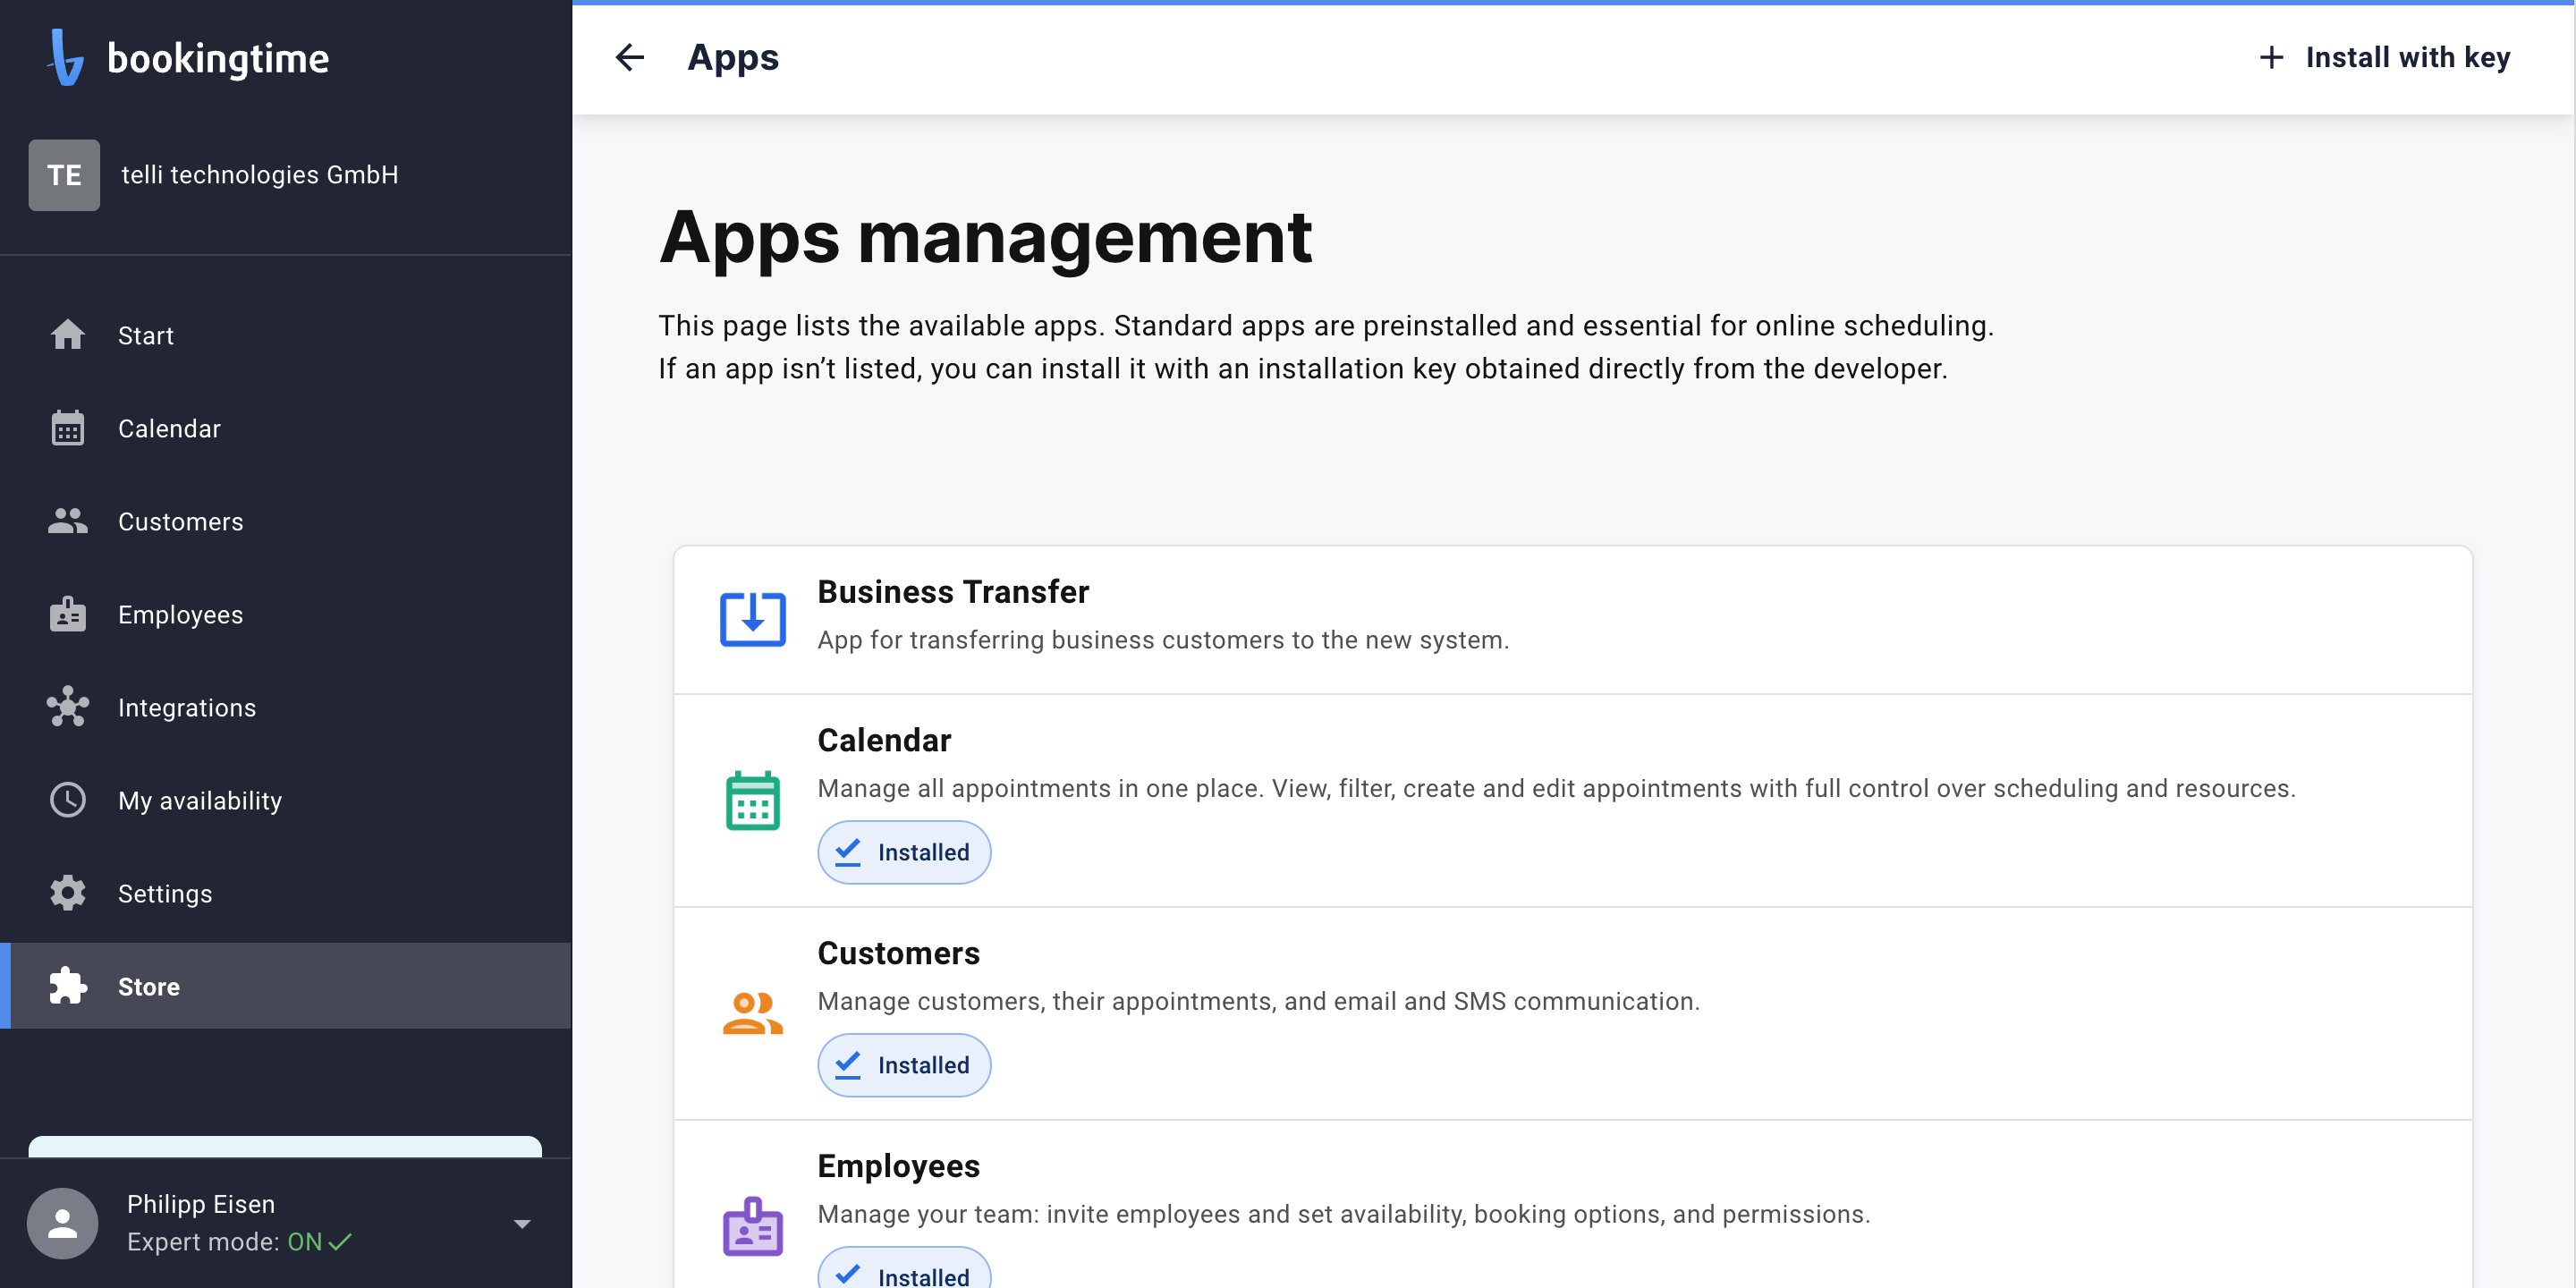Viewport: 2576px width, 1288px height.
Task: Open Settings in the sidebar
Action: [x=286, y=893]
